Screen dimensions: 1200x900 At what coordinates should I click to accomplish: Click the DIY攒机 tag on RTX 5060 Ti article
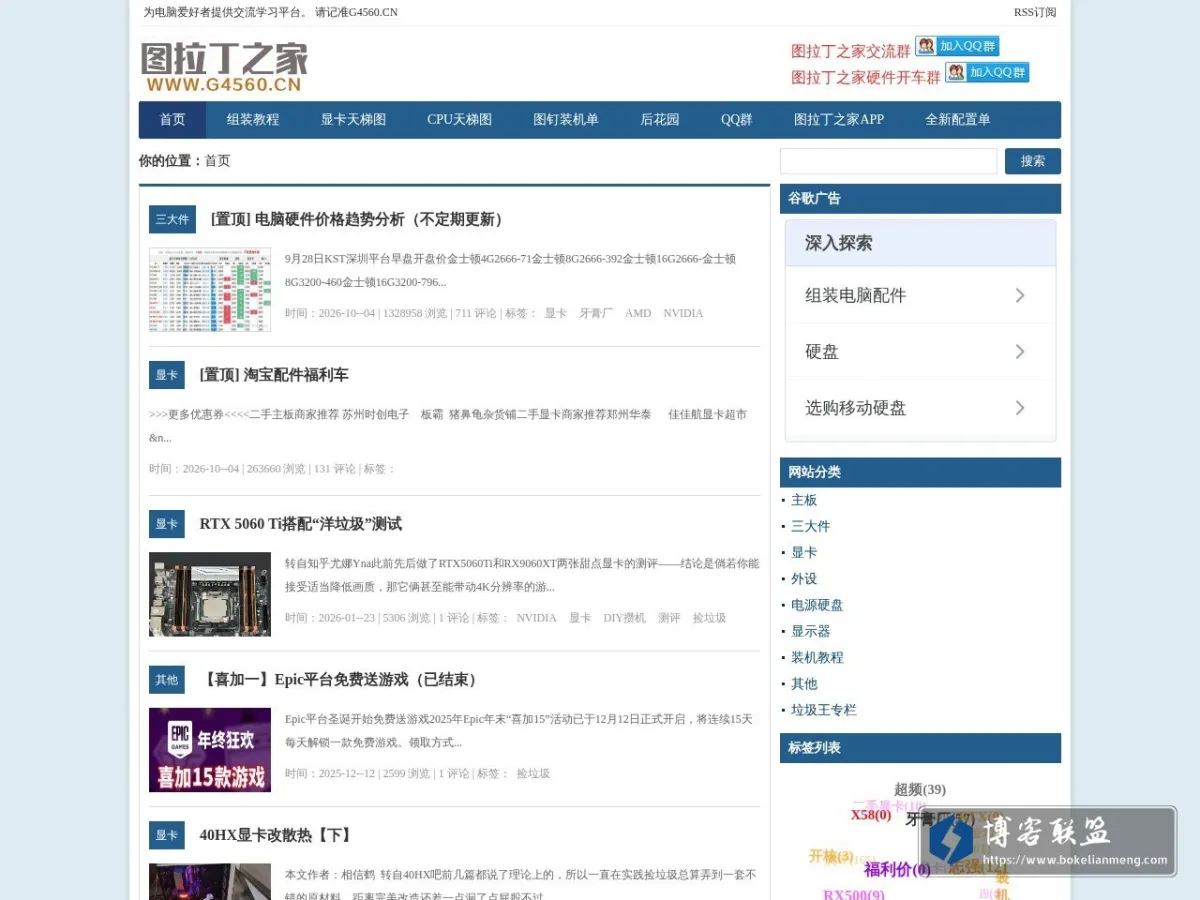pos(624,618)
